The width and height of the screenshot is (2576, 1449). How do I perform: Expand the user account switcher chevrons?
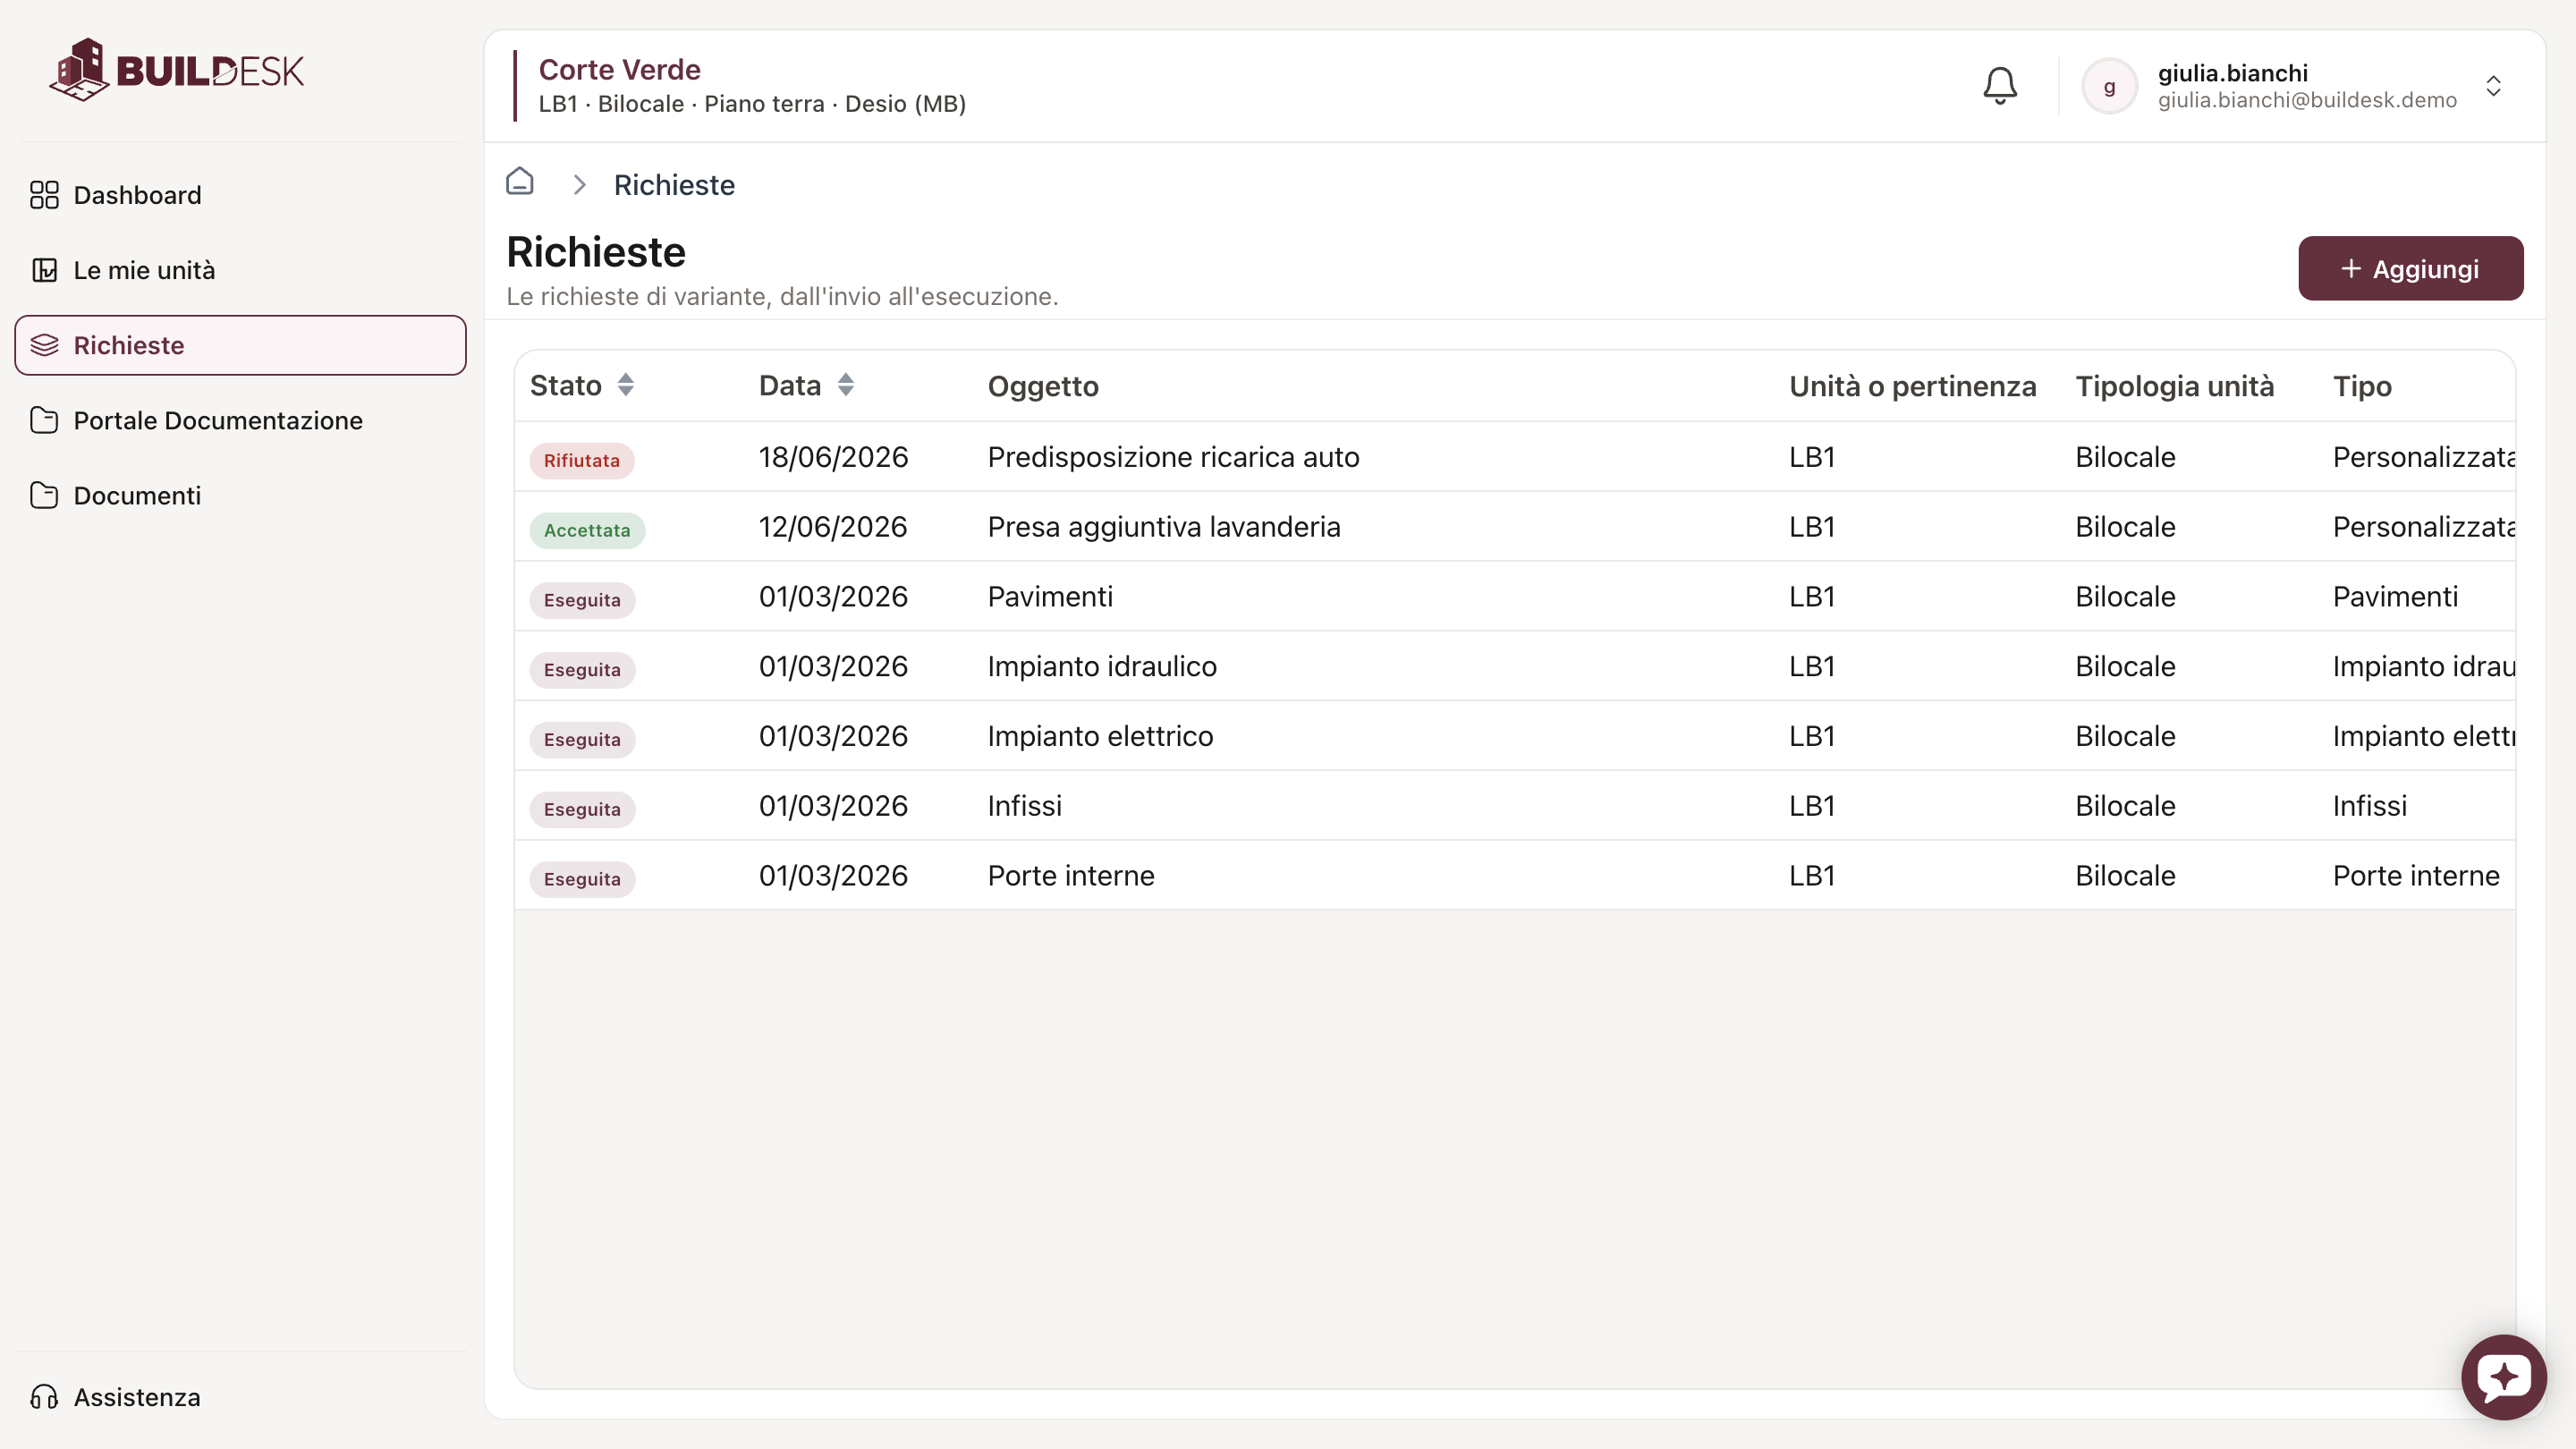pyautogui.click(x=2494, y=86)
